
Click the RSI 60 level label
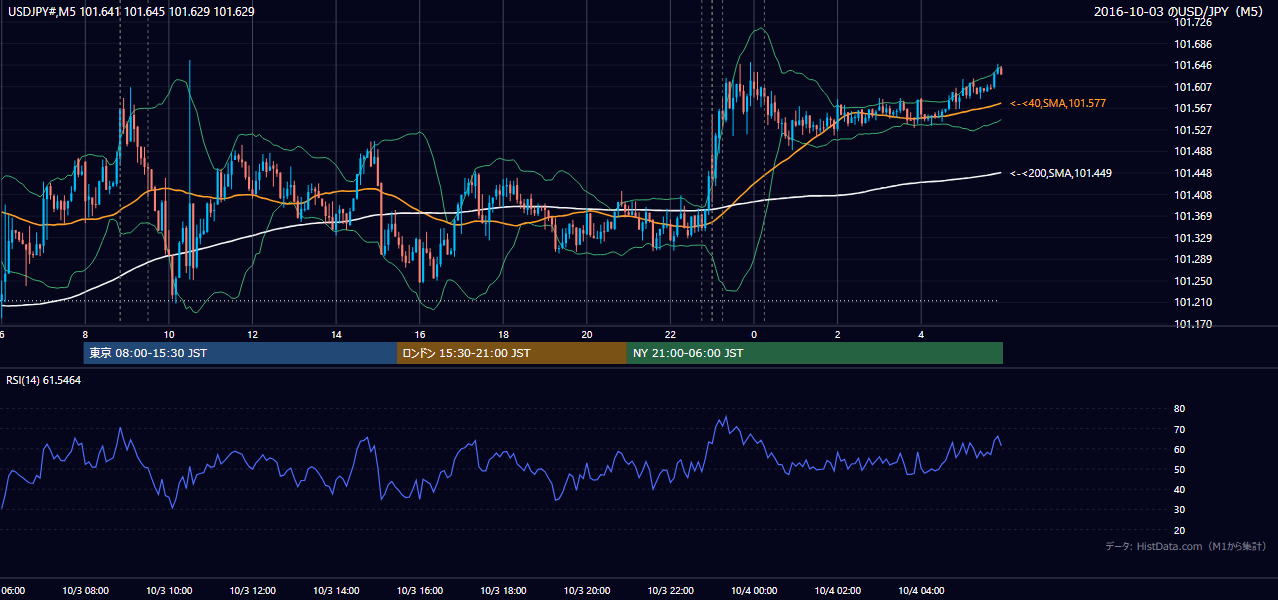click(x=1179, y=449)
